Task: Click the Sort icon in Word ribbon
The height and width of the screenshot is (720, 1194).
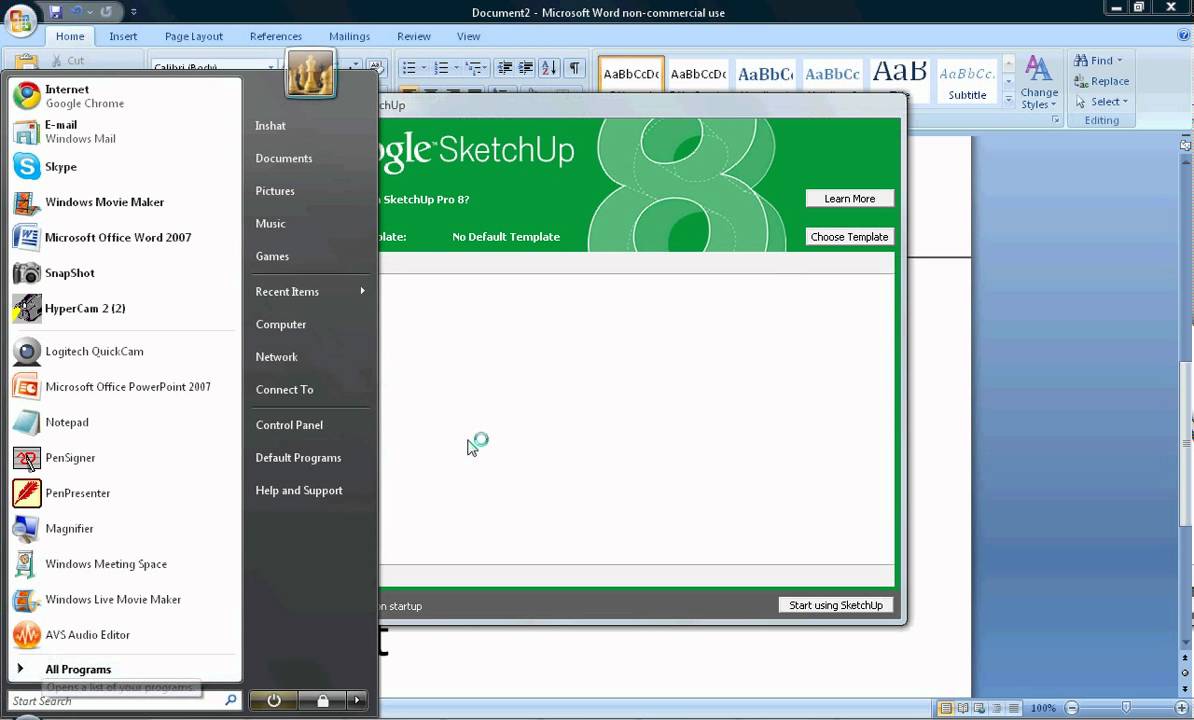Action: click(x=549, y=68)
